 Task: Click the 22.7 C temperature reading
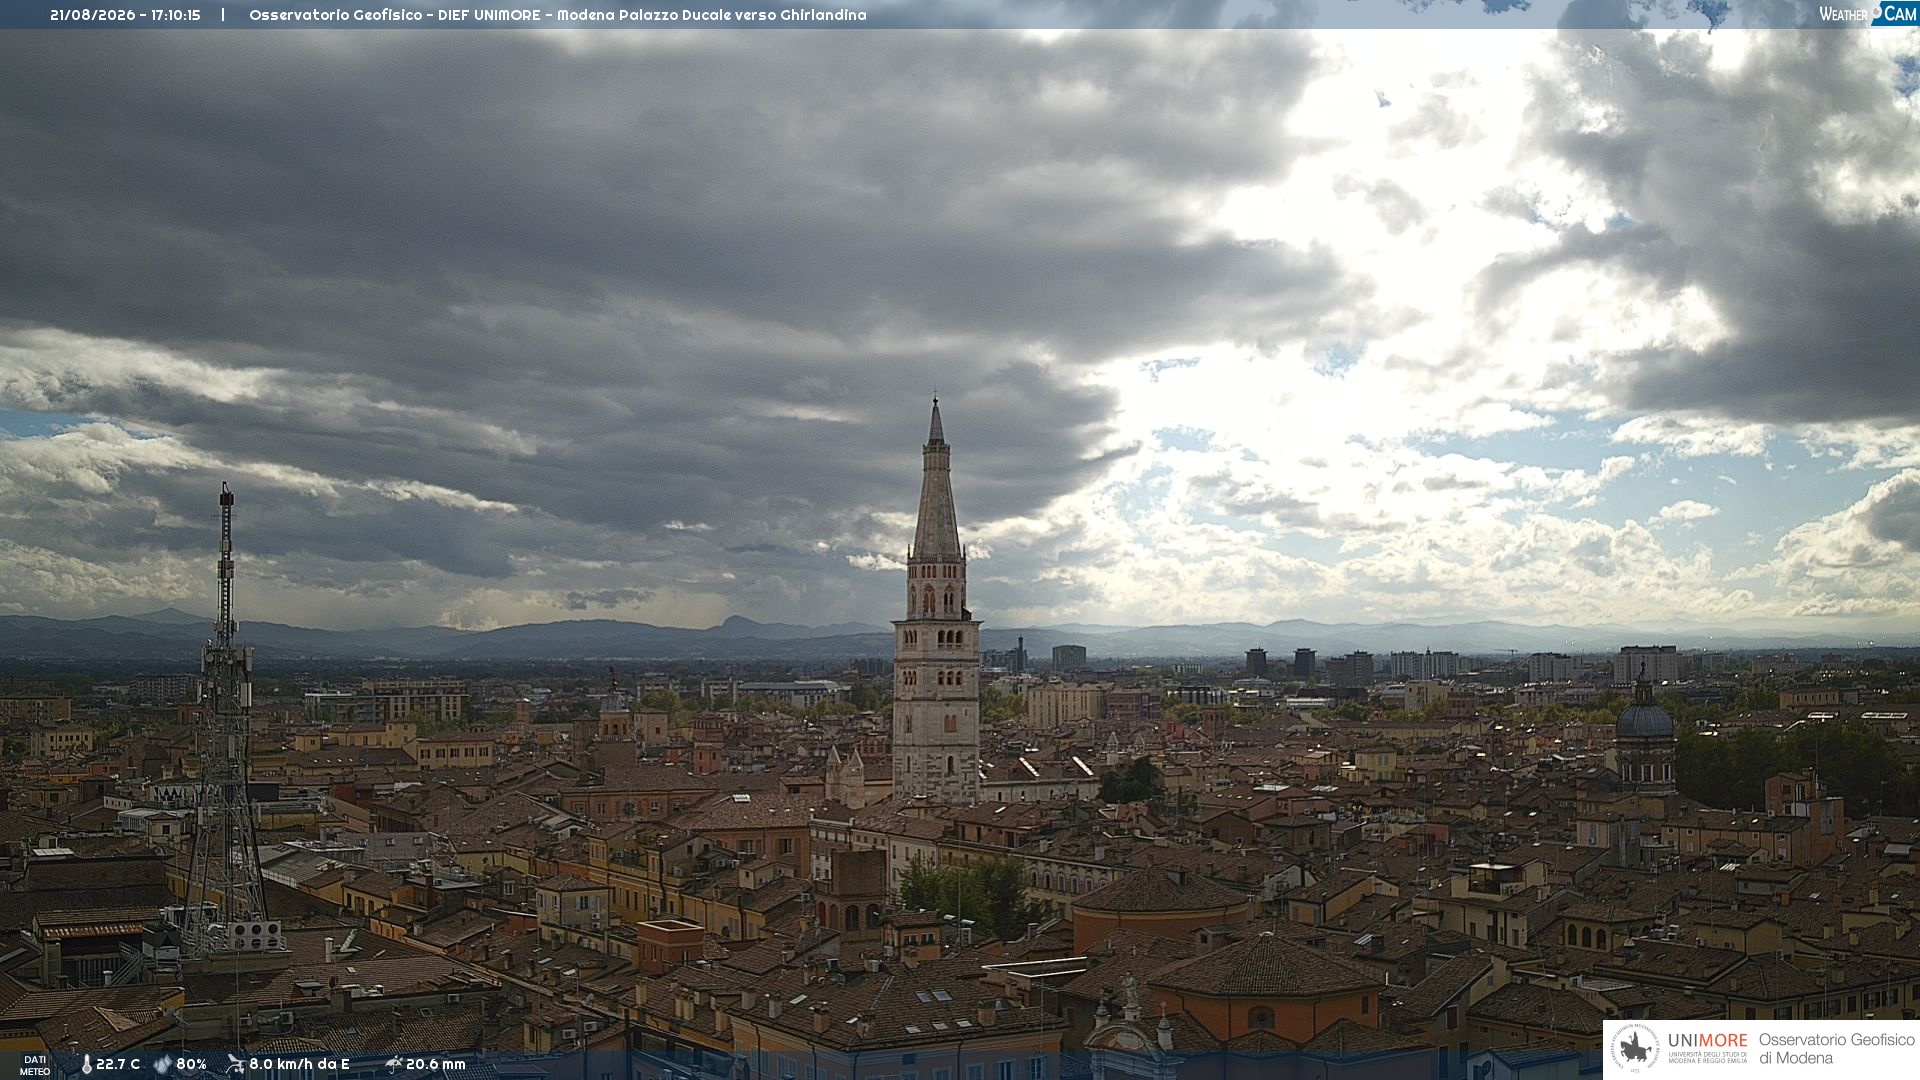click(x=118, y=1064)
